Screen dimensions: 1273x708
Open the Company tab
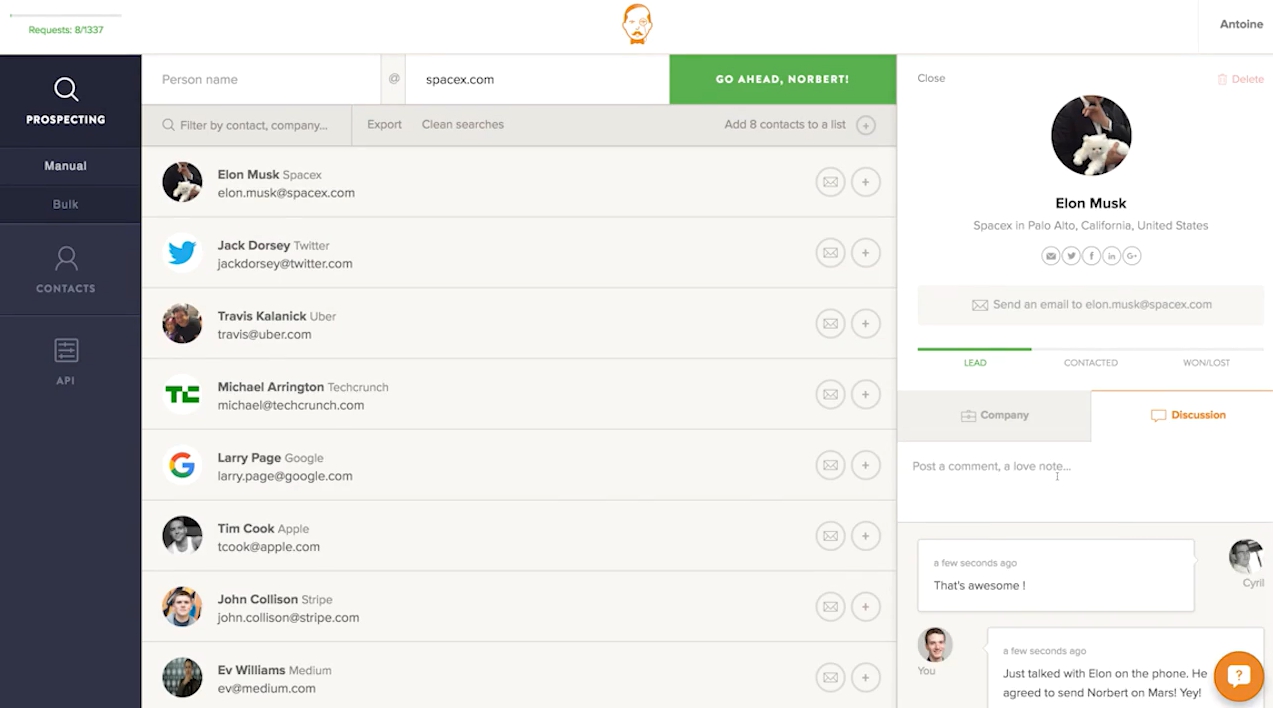[x=994, y=416]
